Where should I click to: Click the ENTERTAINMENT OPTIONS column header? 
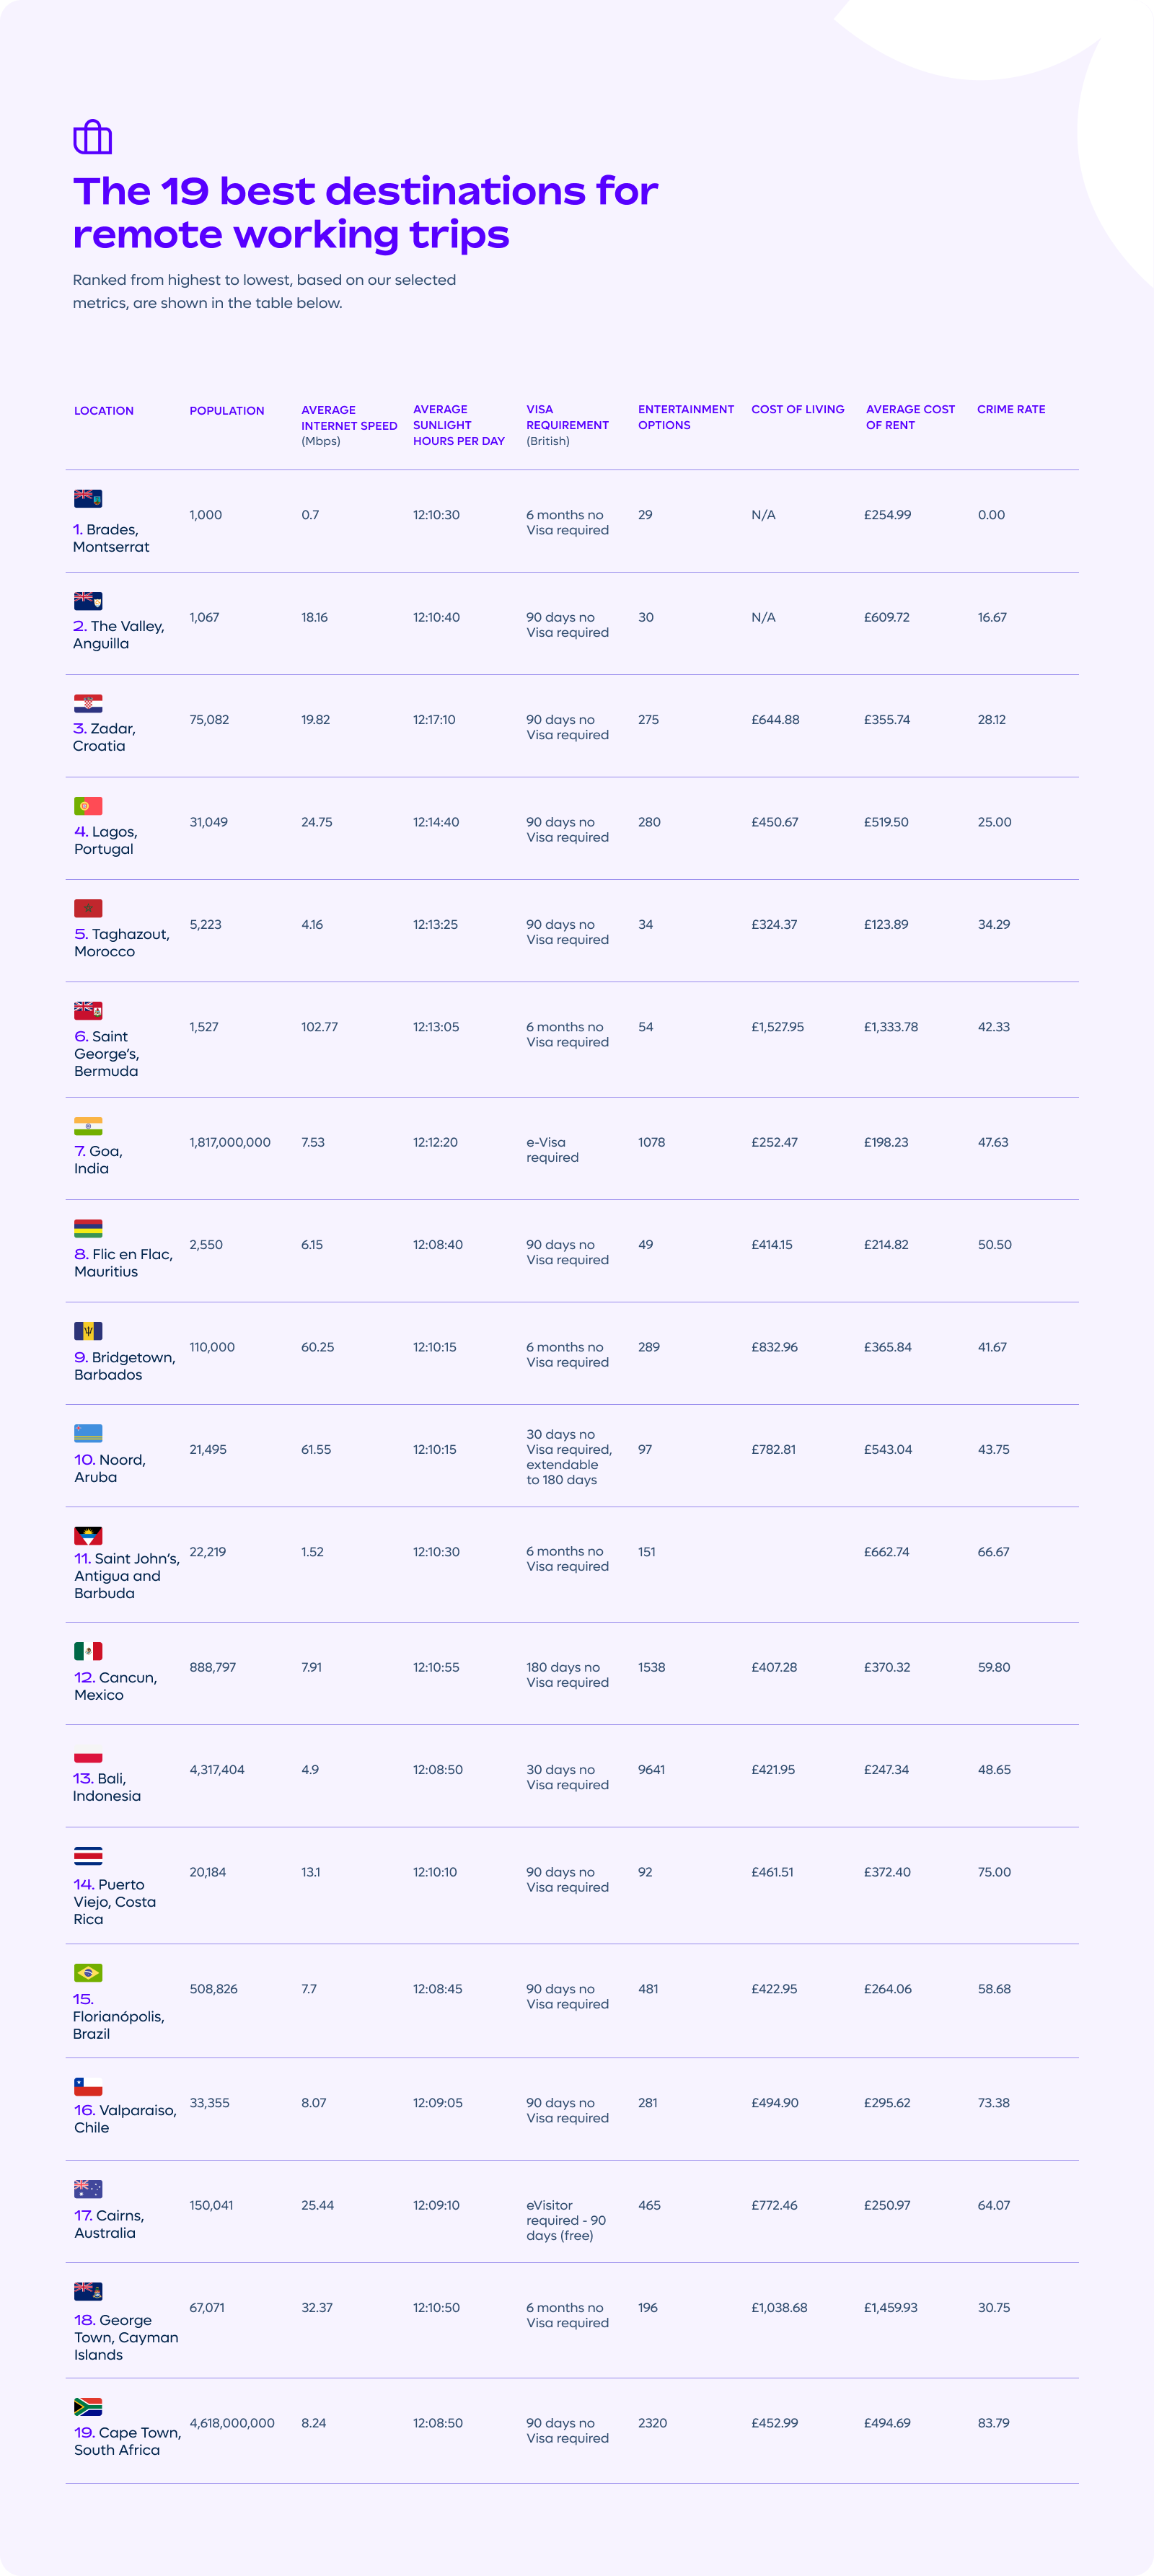coord(685,417)
